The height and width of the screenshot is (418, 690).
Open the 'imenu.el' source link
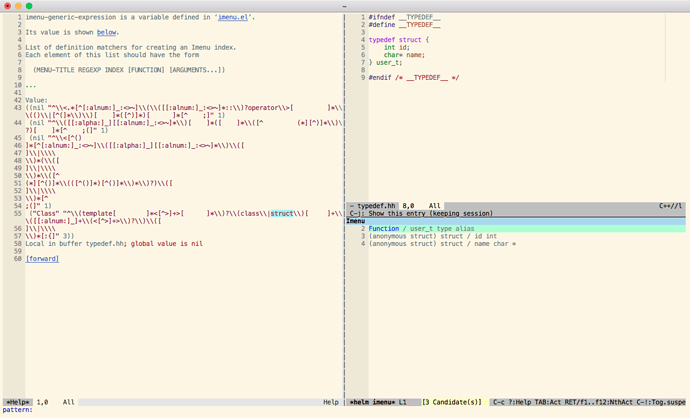[x=233, y=18]
